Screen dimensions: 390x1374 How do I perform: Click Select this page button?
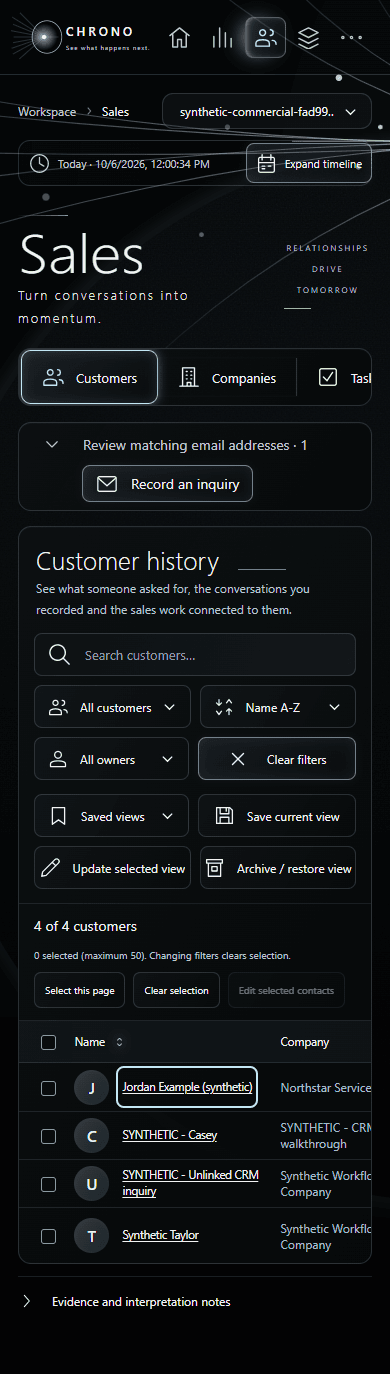coord(80,990)
